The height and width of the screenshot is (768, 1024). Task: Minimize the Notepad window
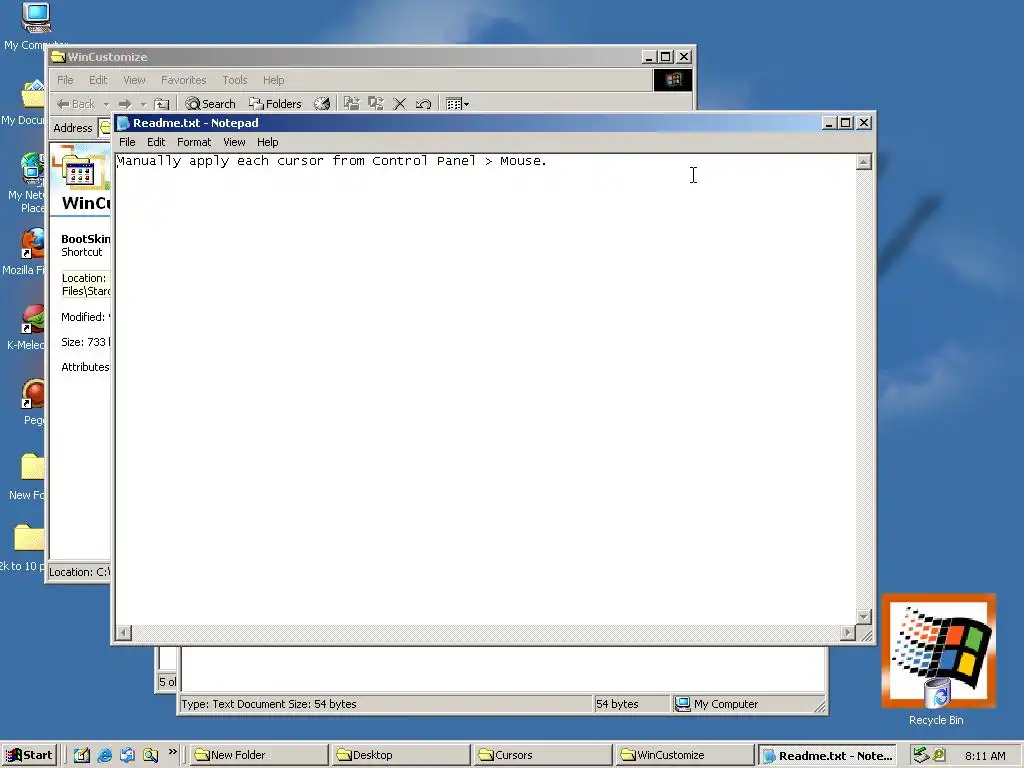829,123
